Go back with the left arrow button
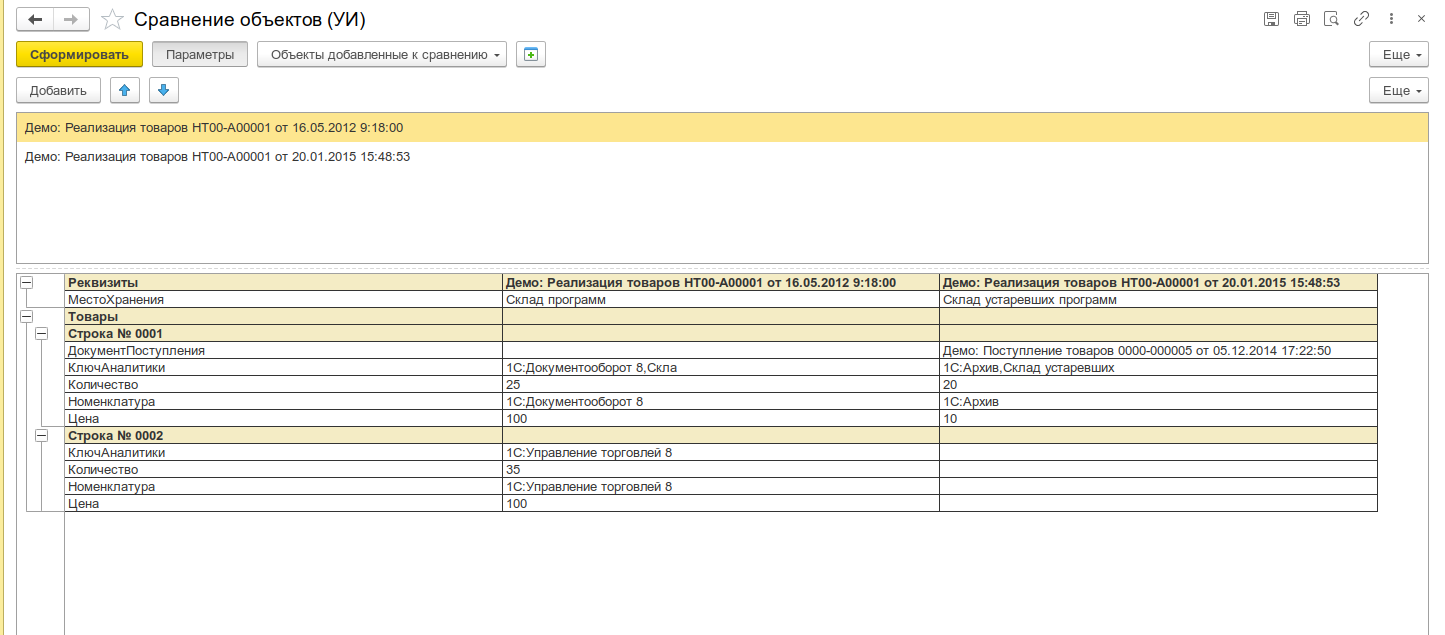This screenshot has width=1445, height=635. [x=35, y=19]
